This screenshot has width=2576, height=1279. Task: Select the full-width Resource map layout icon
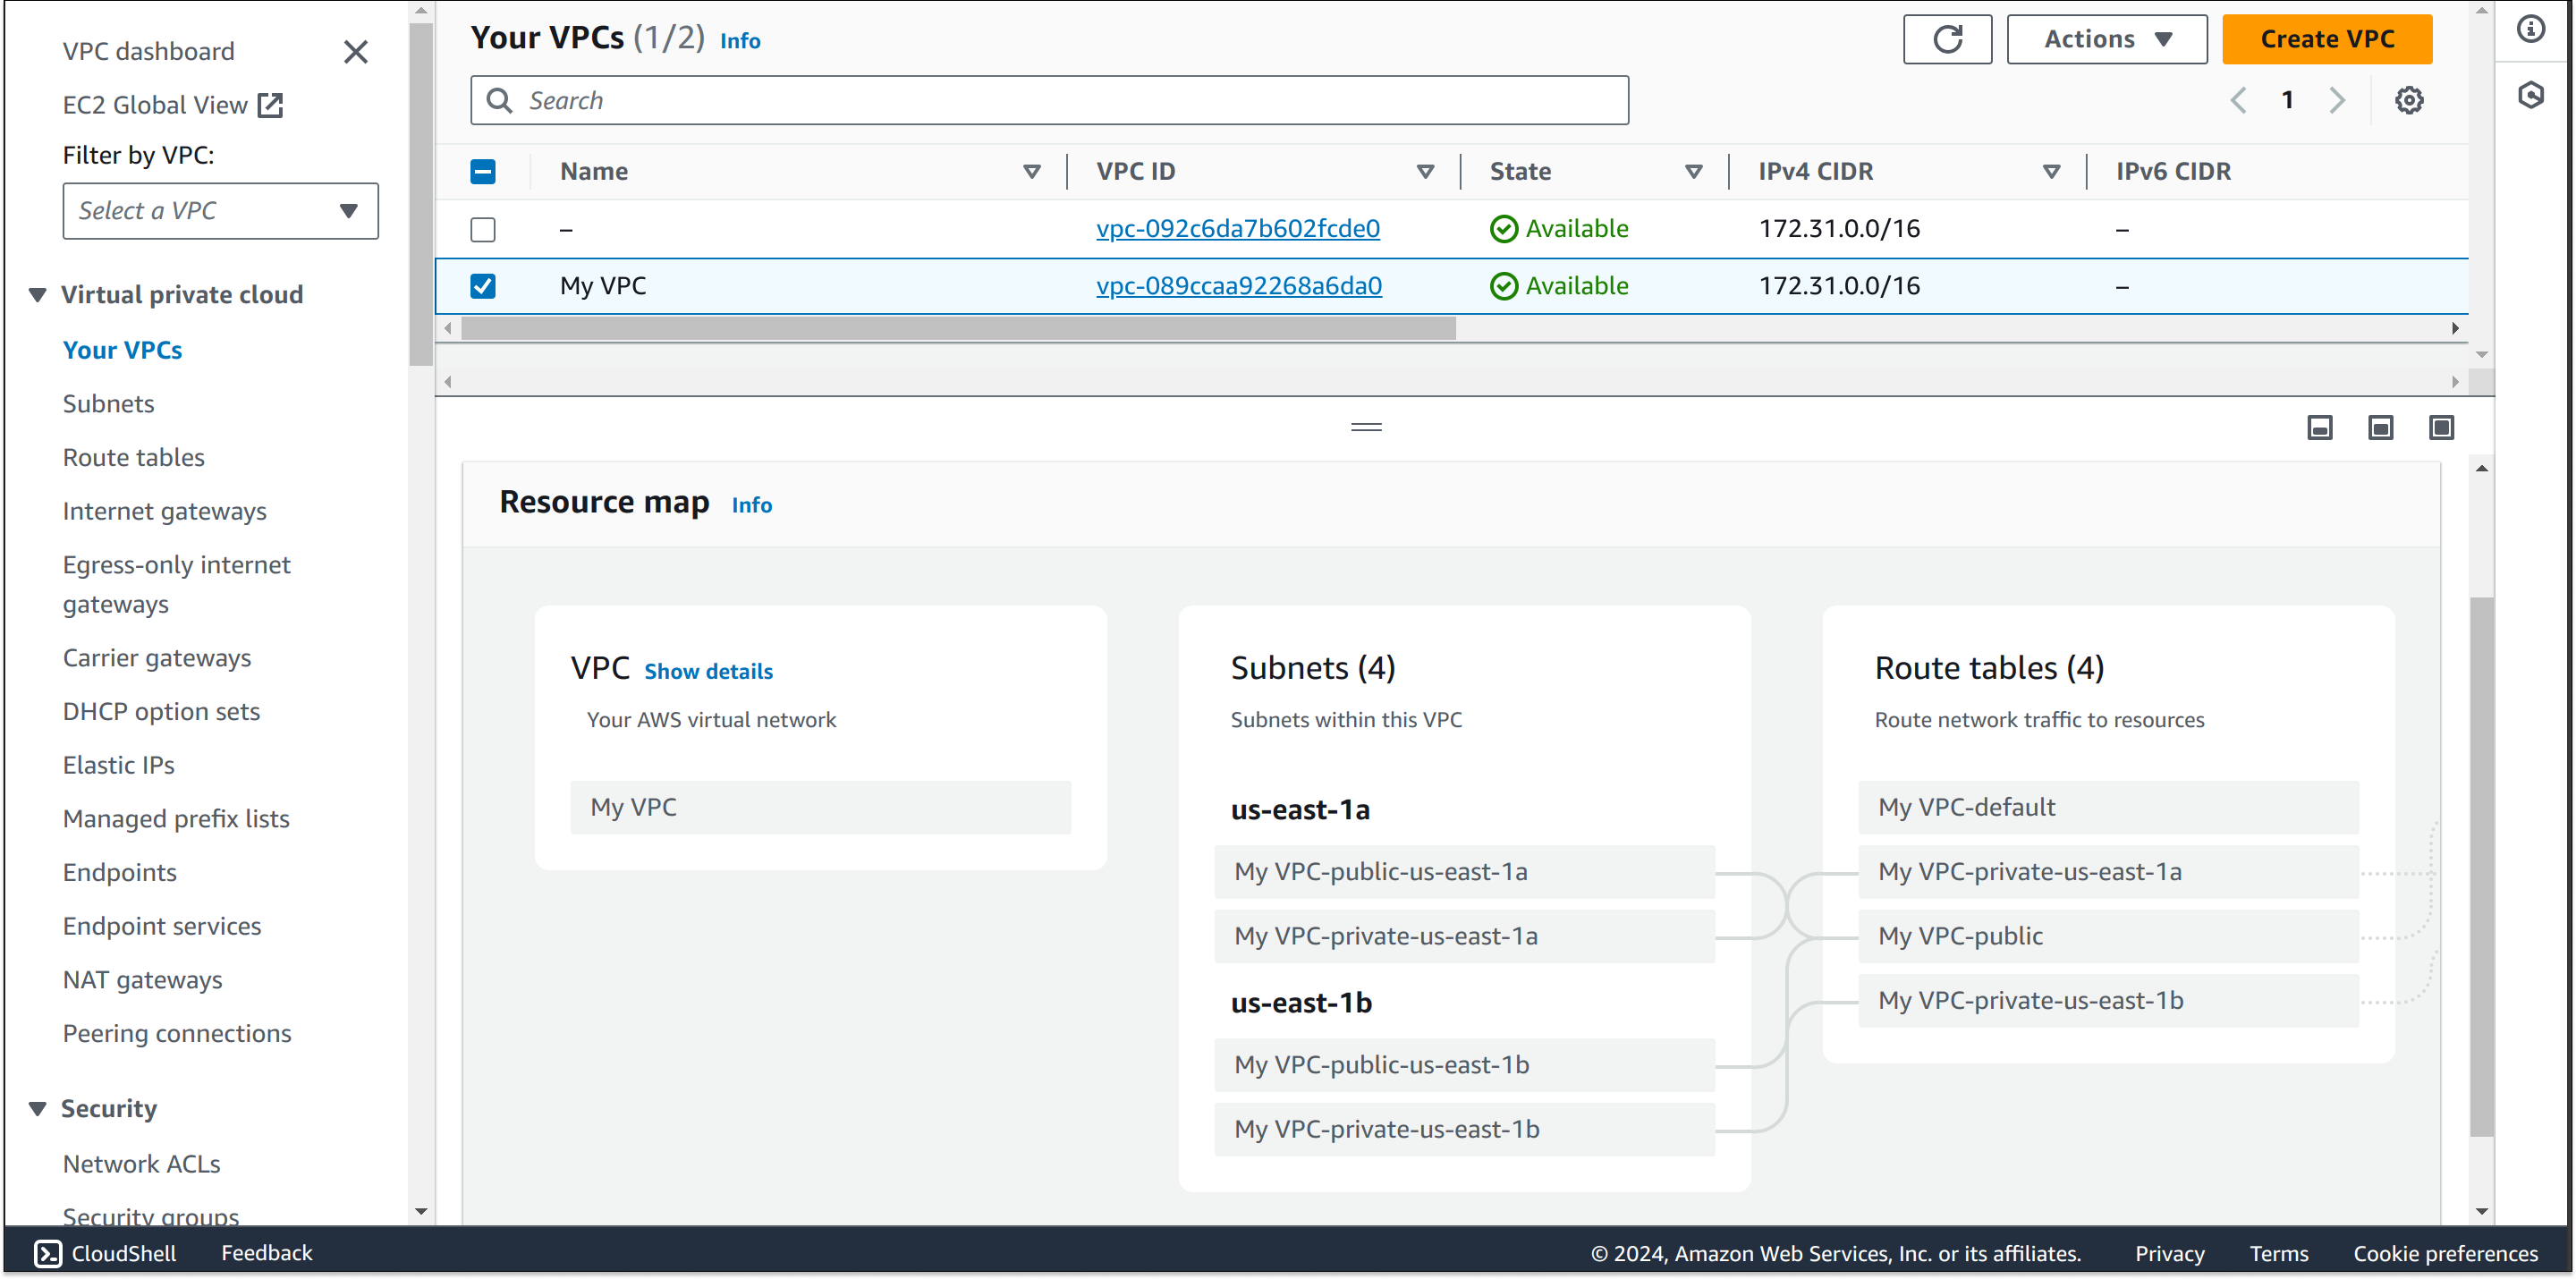(x=2440, y=427)
